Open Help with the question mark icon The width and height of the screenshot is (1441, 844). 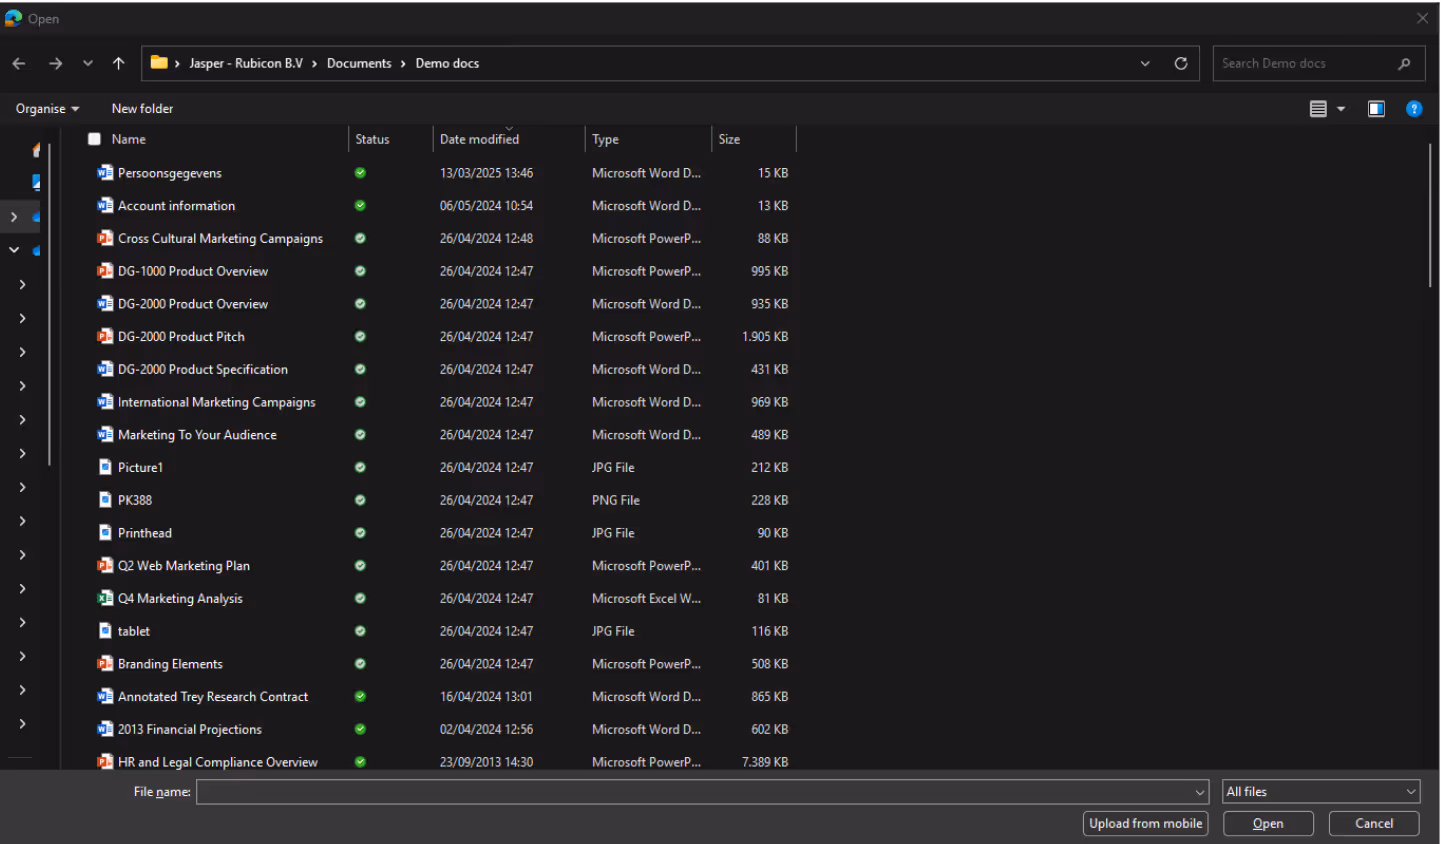1414,109
